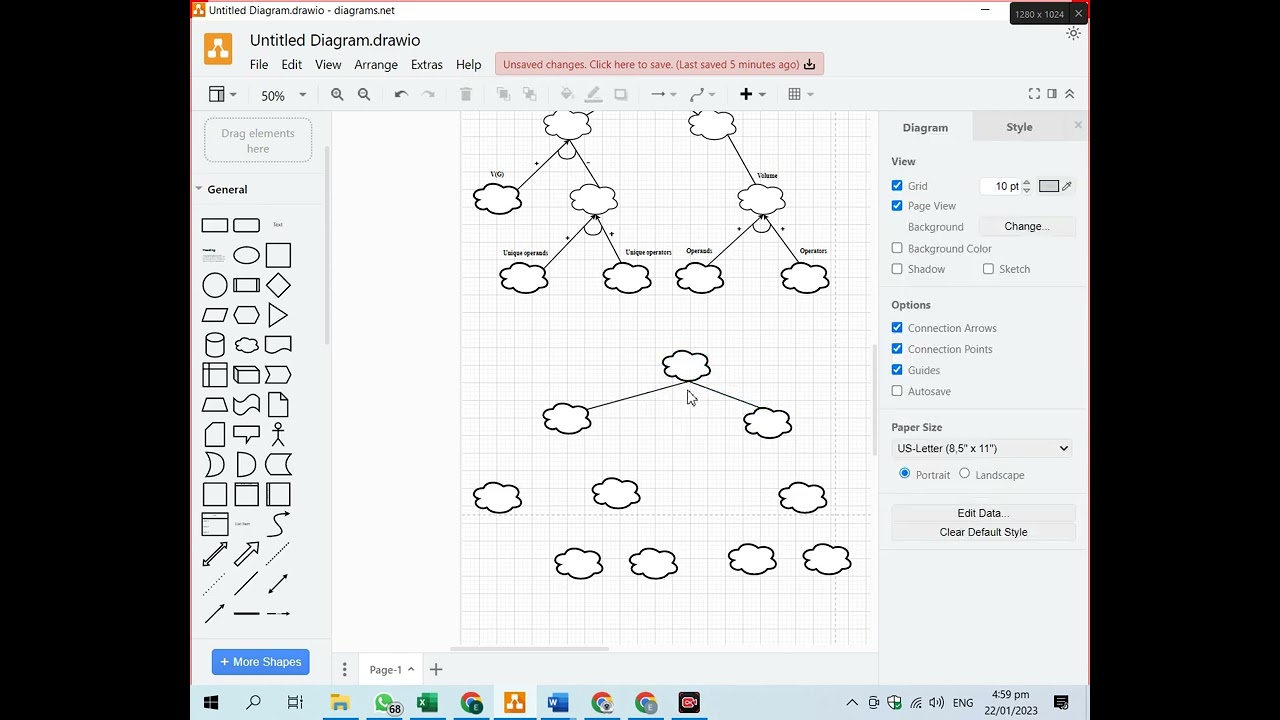
Task: Select the Portrait radio button
Action: (x=905, y=474)
